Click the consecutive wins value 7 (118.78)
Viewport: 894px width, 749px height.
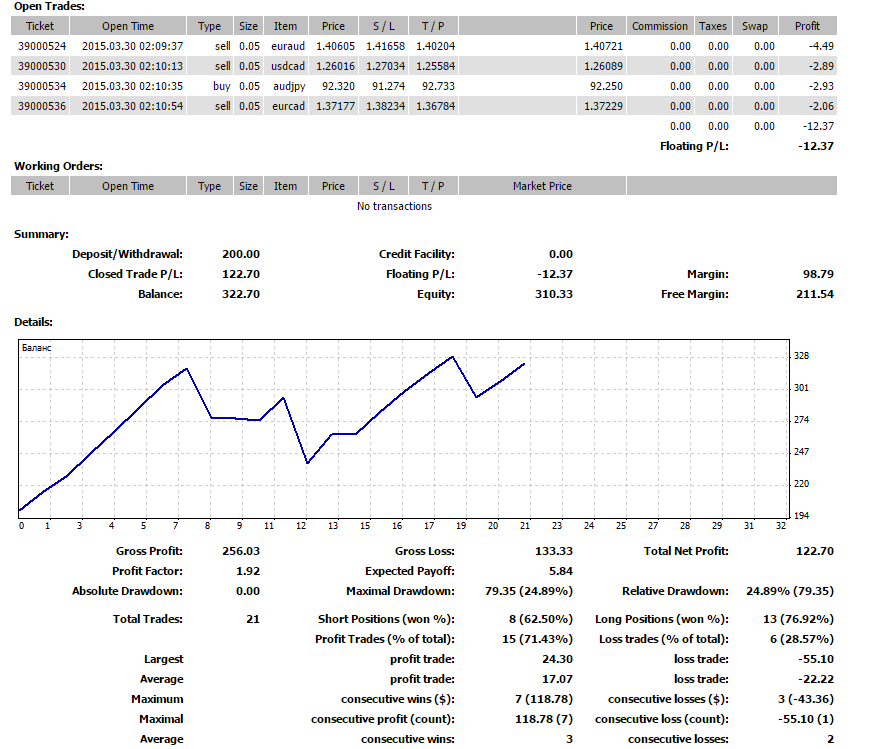point(544,699)
